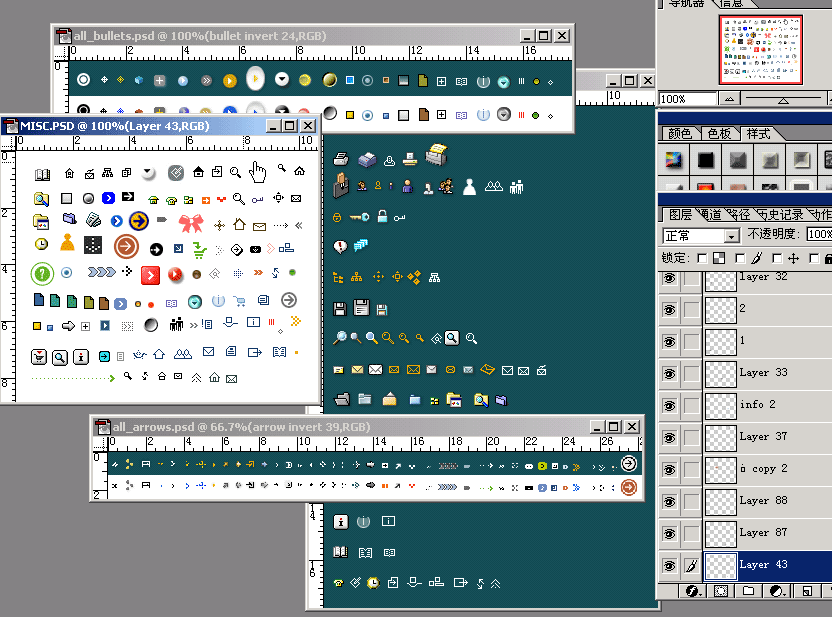Viewport: 832px width, 617px height.
Task: Click the large orange circled arrow in MISC.PSD
Action: (x=126, y=246)
